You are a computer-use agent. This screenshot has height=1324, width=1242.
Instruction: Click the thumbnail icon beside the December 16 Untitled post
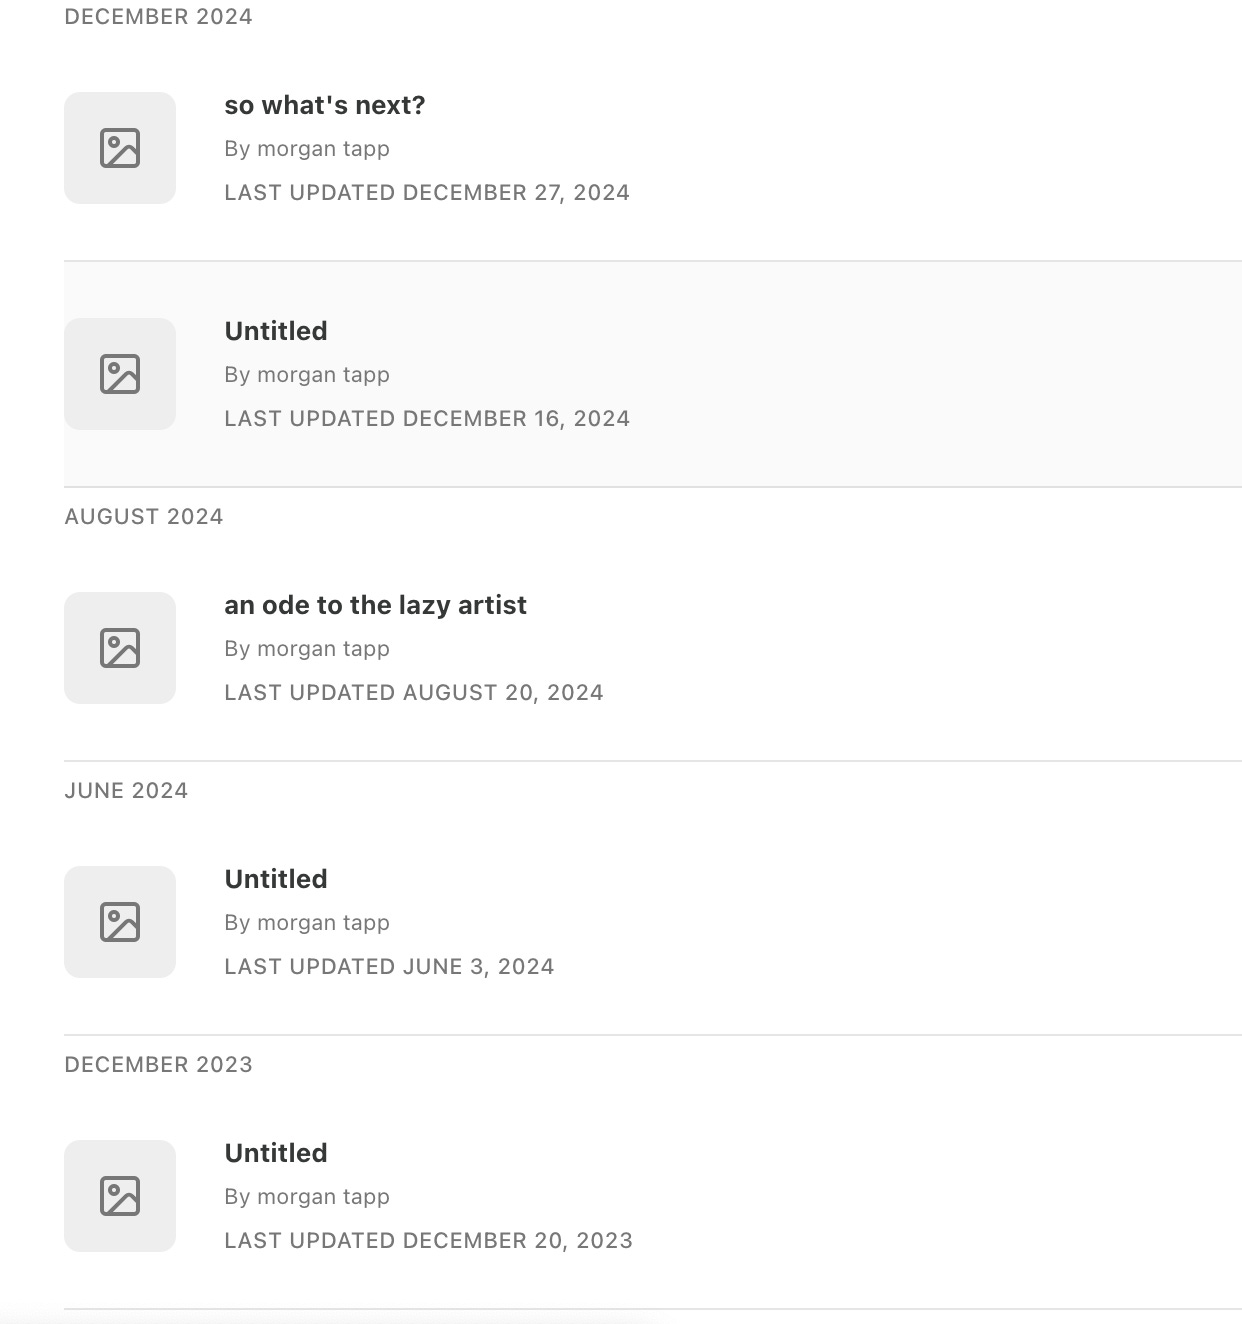(119, 373)
